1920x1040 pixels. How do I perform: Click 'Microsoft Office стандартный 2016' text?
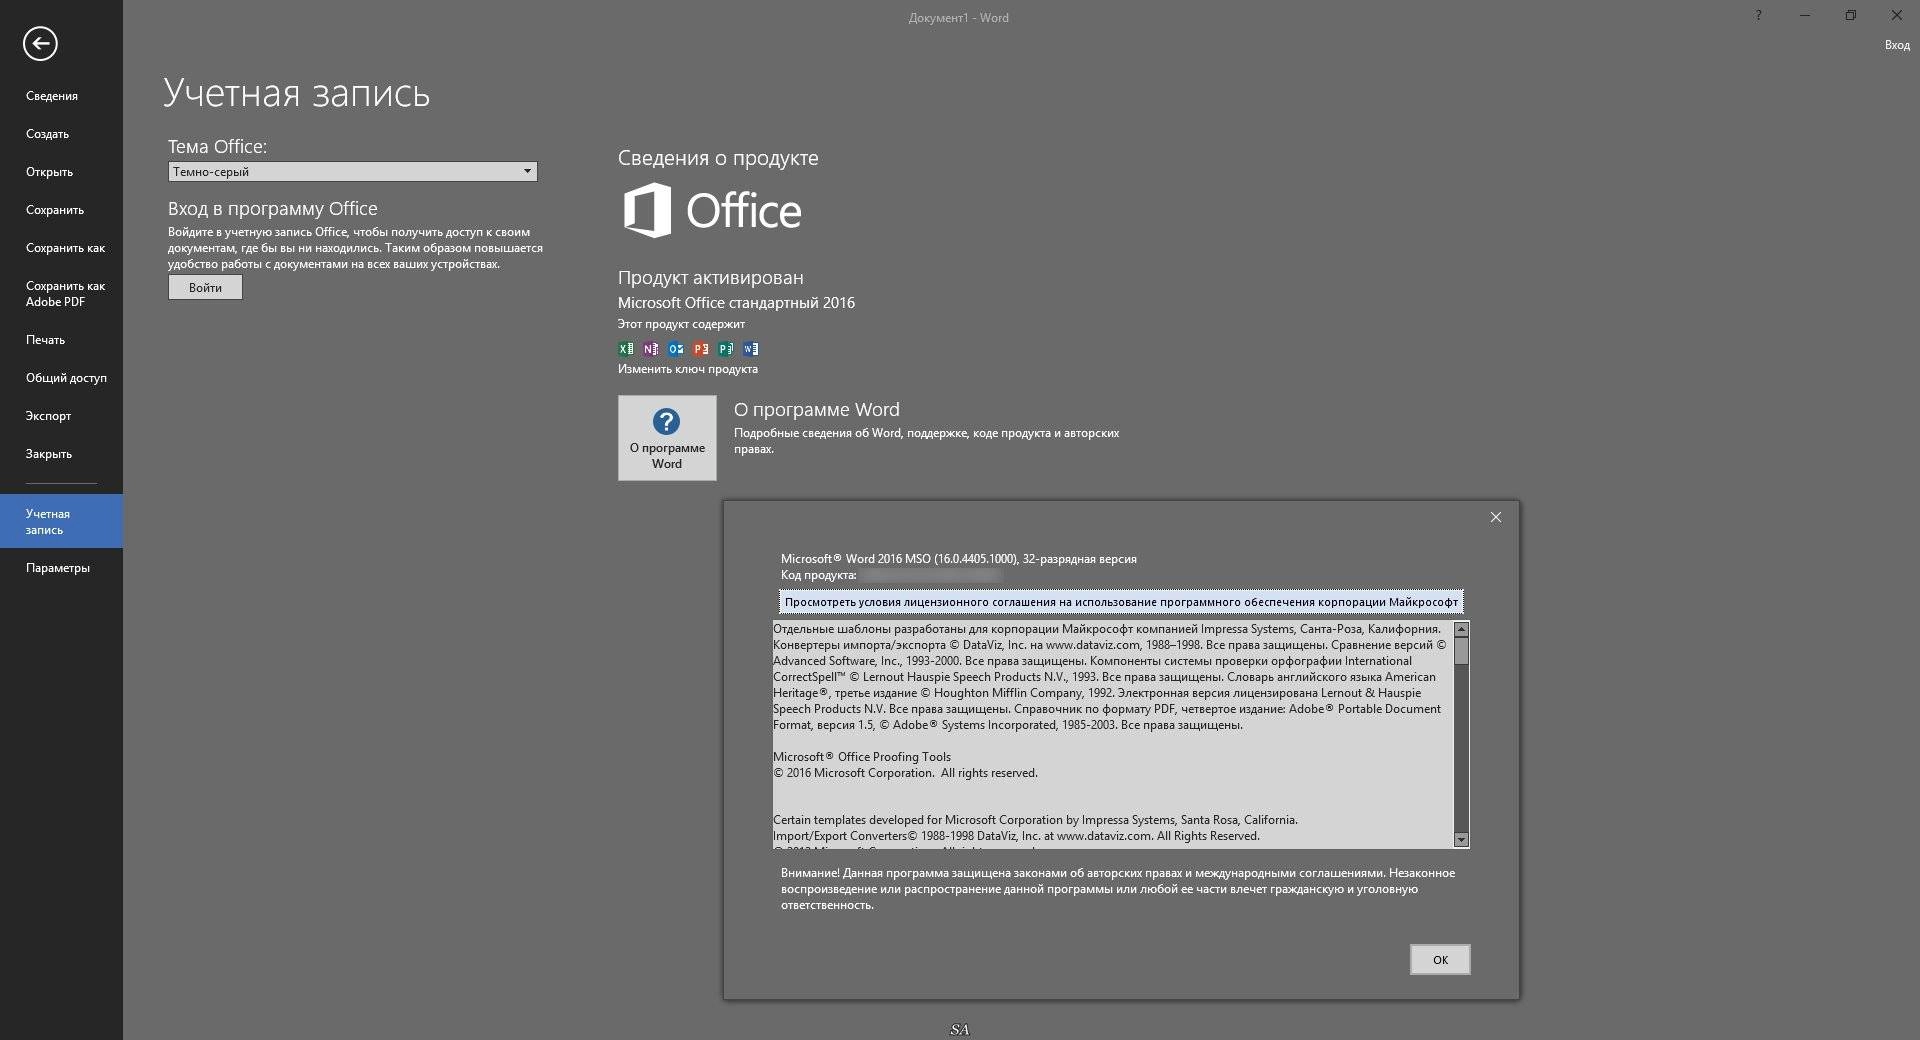coord(736,303)
